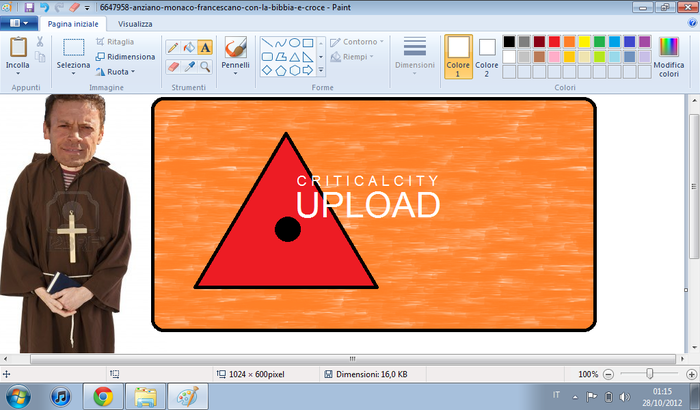
Task: Switch to Pagina iniziale tab
Action: (x=73, y=24)
